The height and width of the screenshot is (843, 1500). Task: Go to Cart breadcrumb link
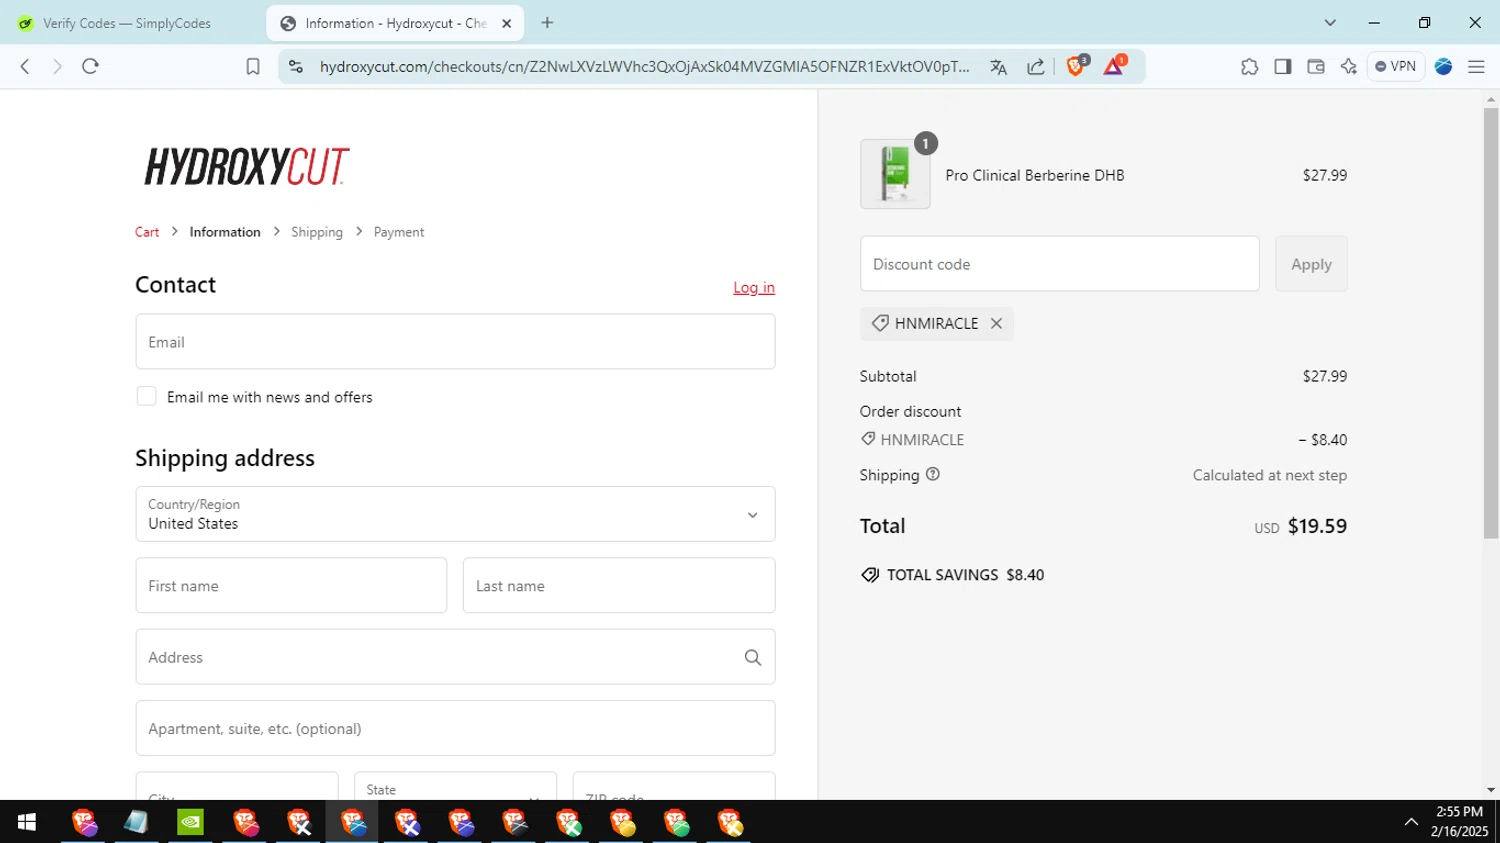[x=147, y=232]
